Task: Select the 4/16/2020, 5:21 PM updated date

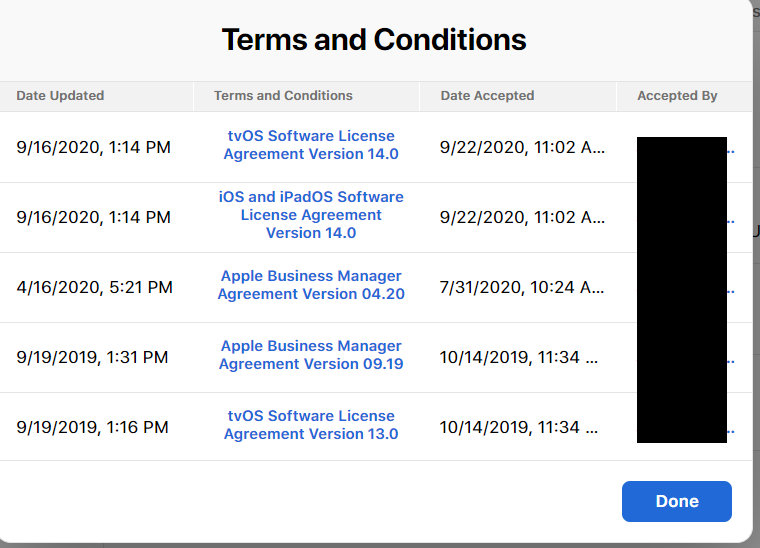Action: [x=94, y=287]
